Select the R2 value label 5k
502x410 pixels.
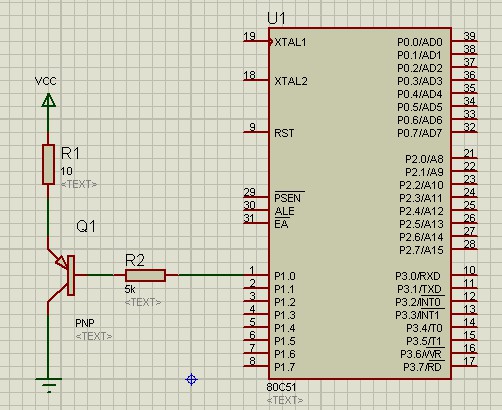click(x=130, y=289)
